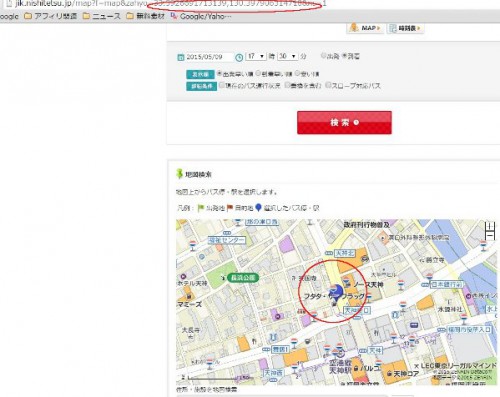This screenshot has width=500, height=397.
Task: Edit the date field 2015/05/09
Action: 209,57
